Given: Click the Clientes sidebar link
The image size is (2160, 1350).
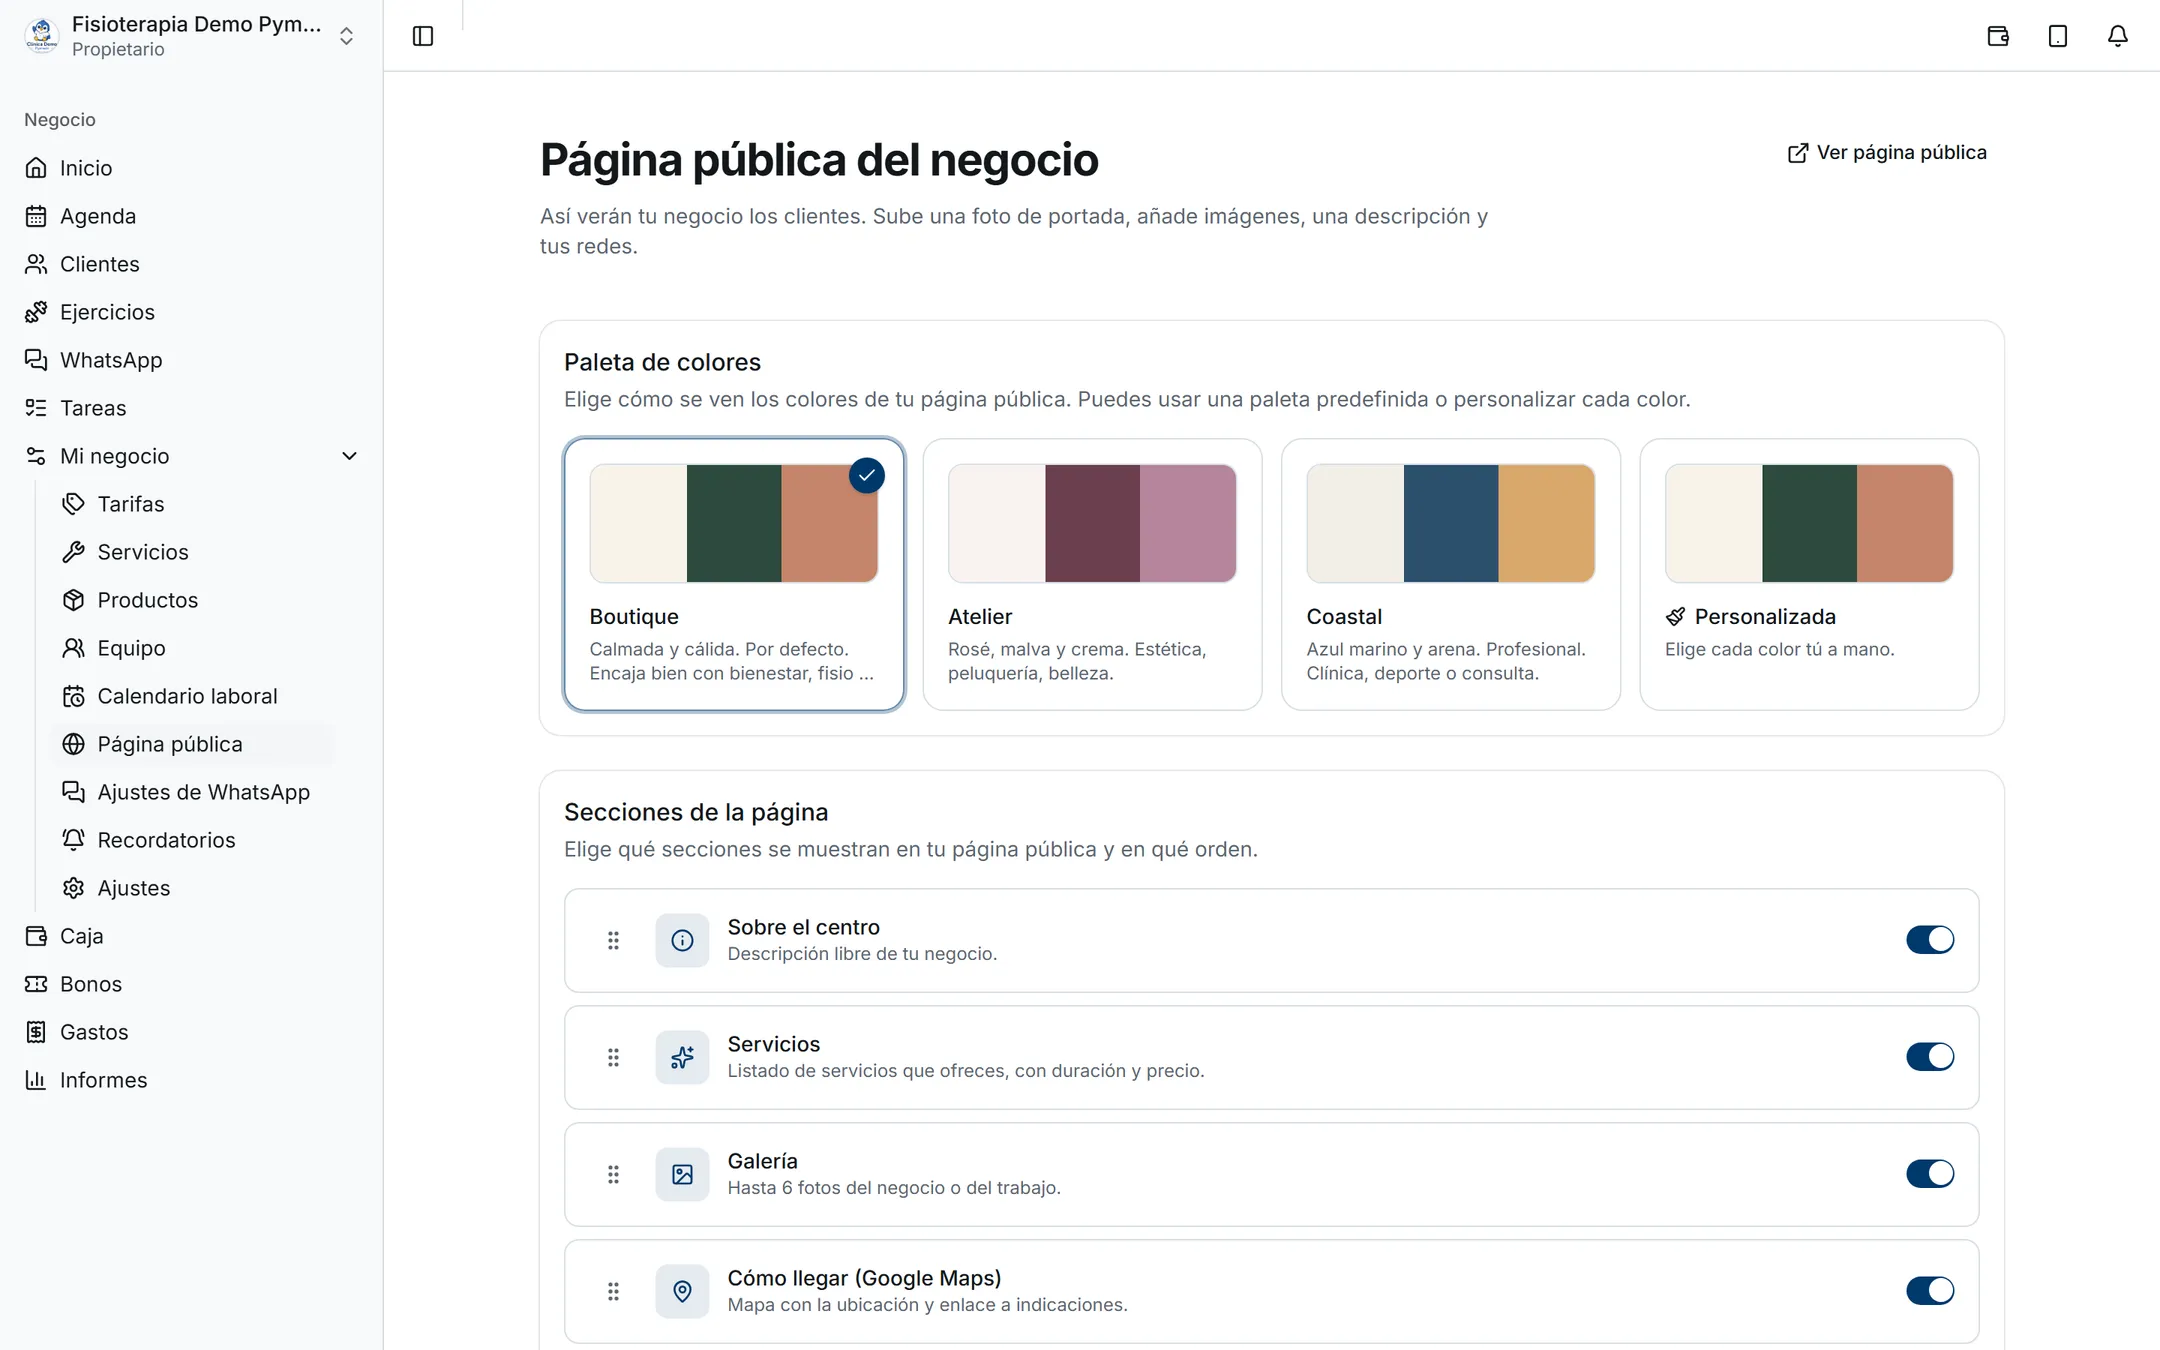Looking at the screenshot, I should coord(191,264).
